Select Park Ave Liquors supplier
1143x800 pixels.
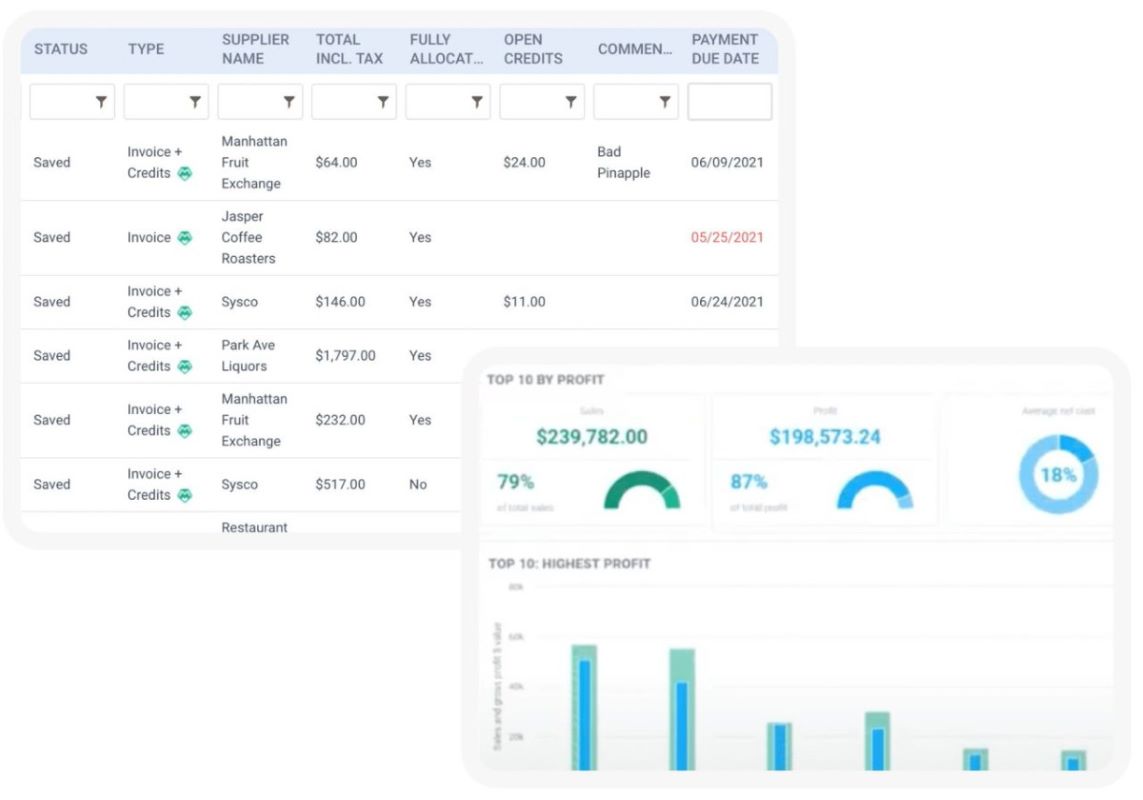248,356
